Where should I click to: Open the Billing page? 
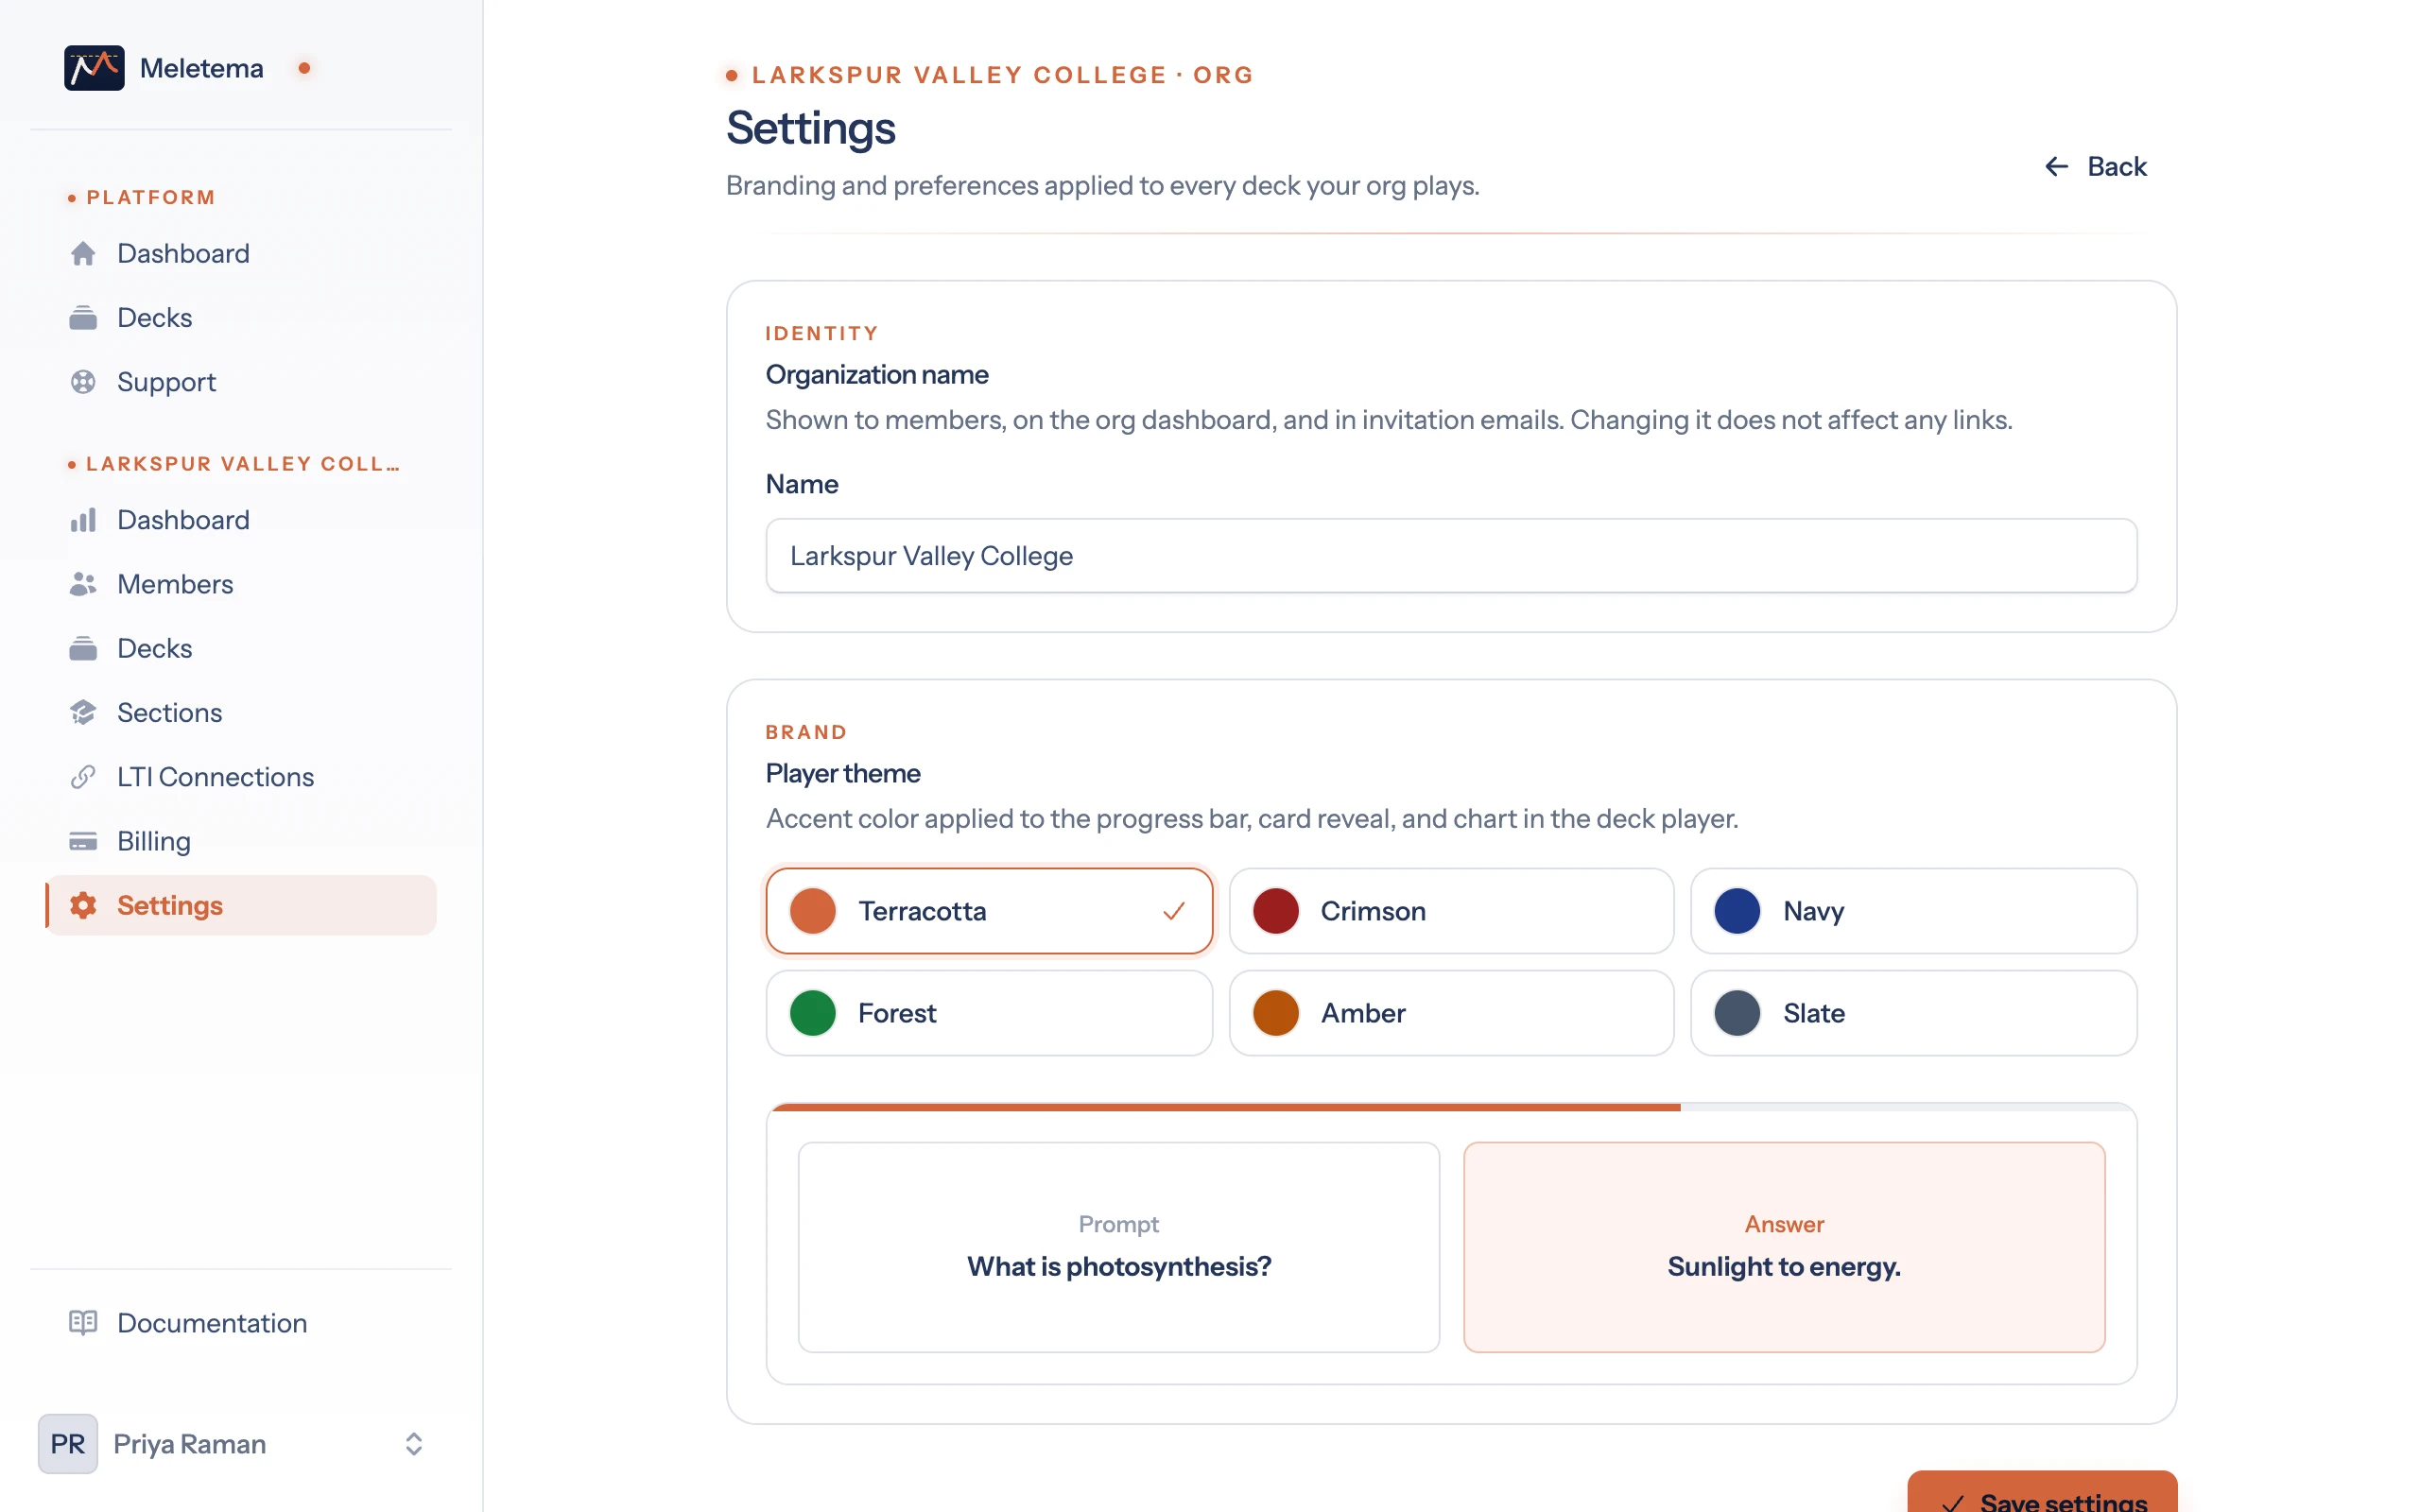(241, 841)
